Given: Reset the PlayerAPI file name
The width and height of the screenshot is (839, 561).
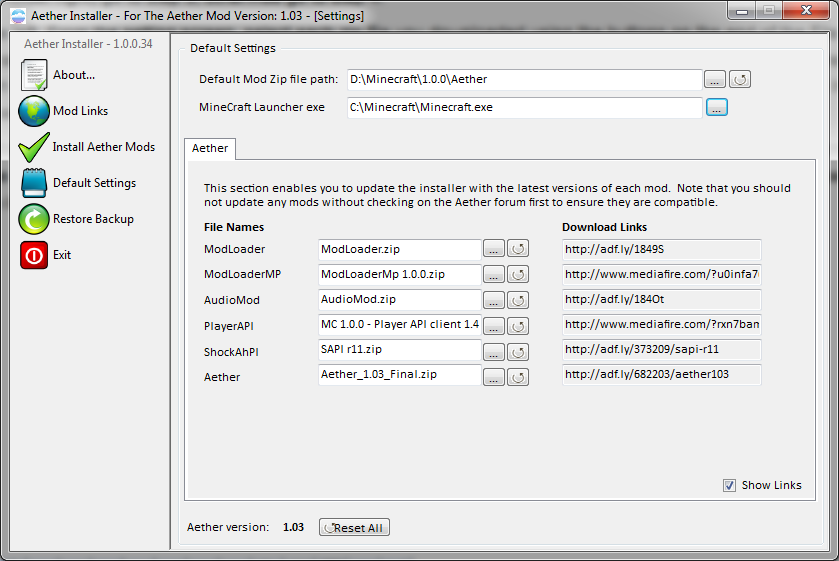Looking at the screenshot, I should (x=518, y=326).
